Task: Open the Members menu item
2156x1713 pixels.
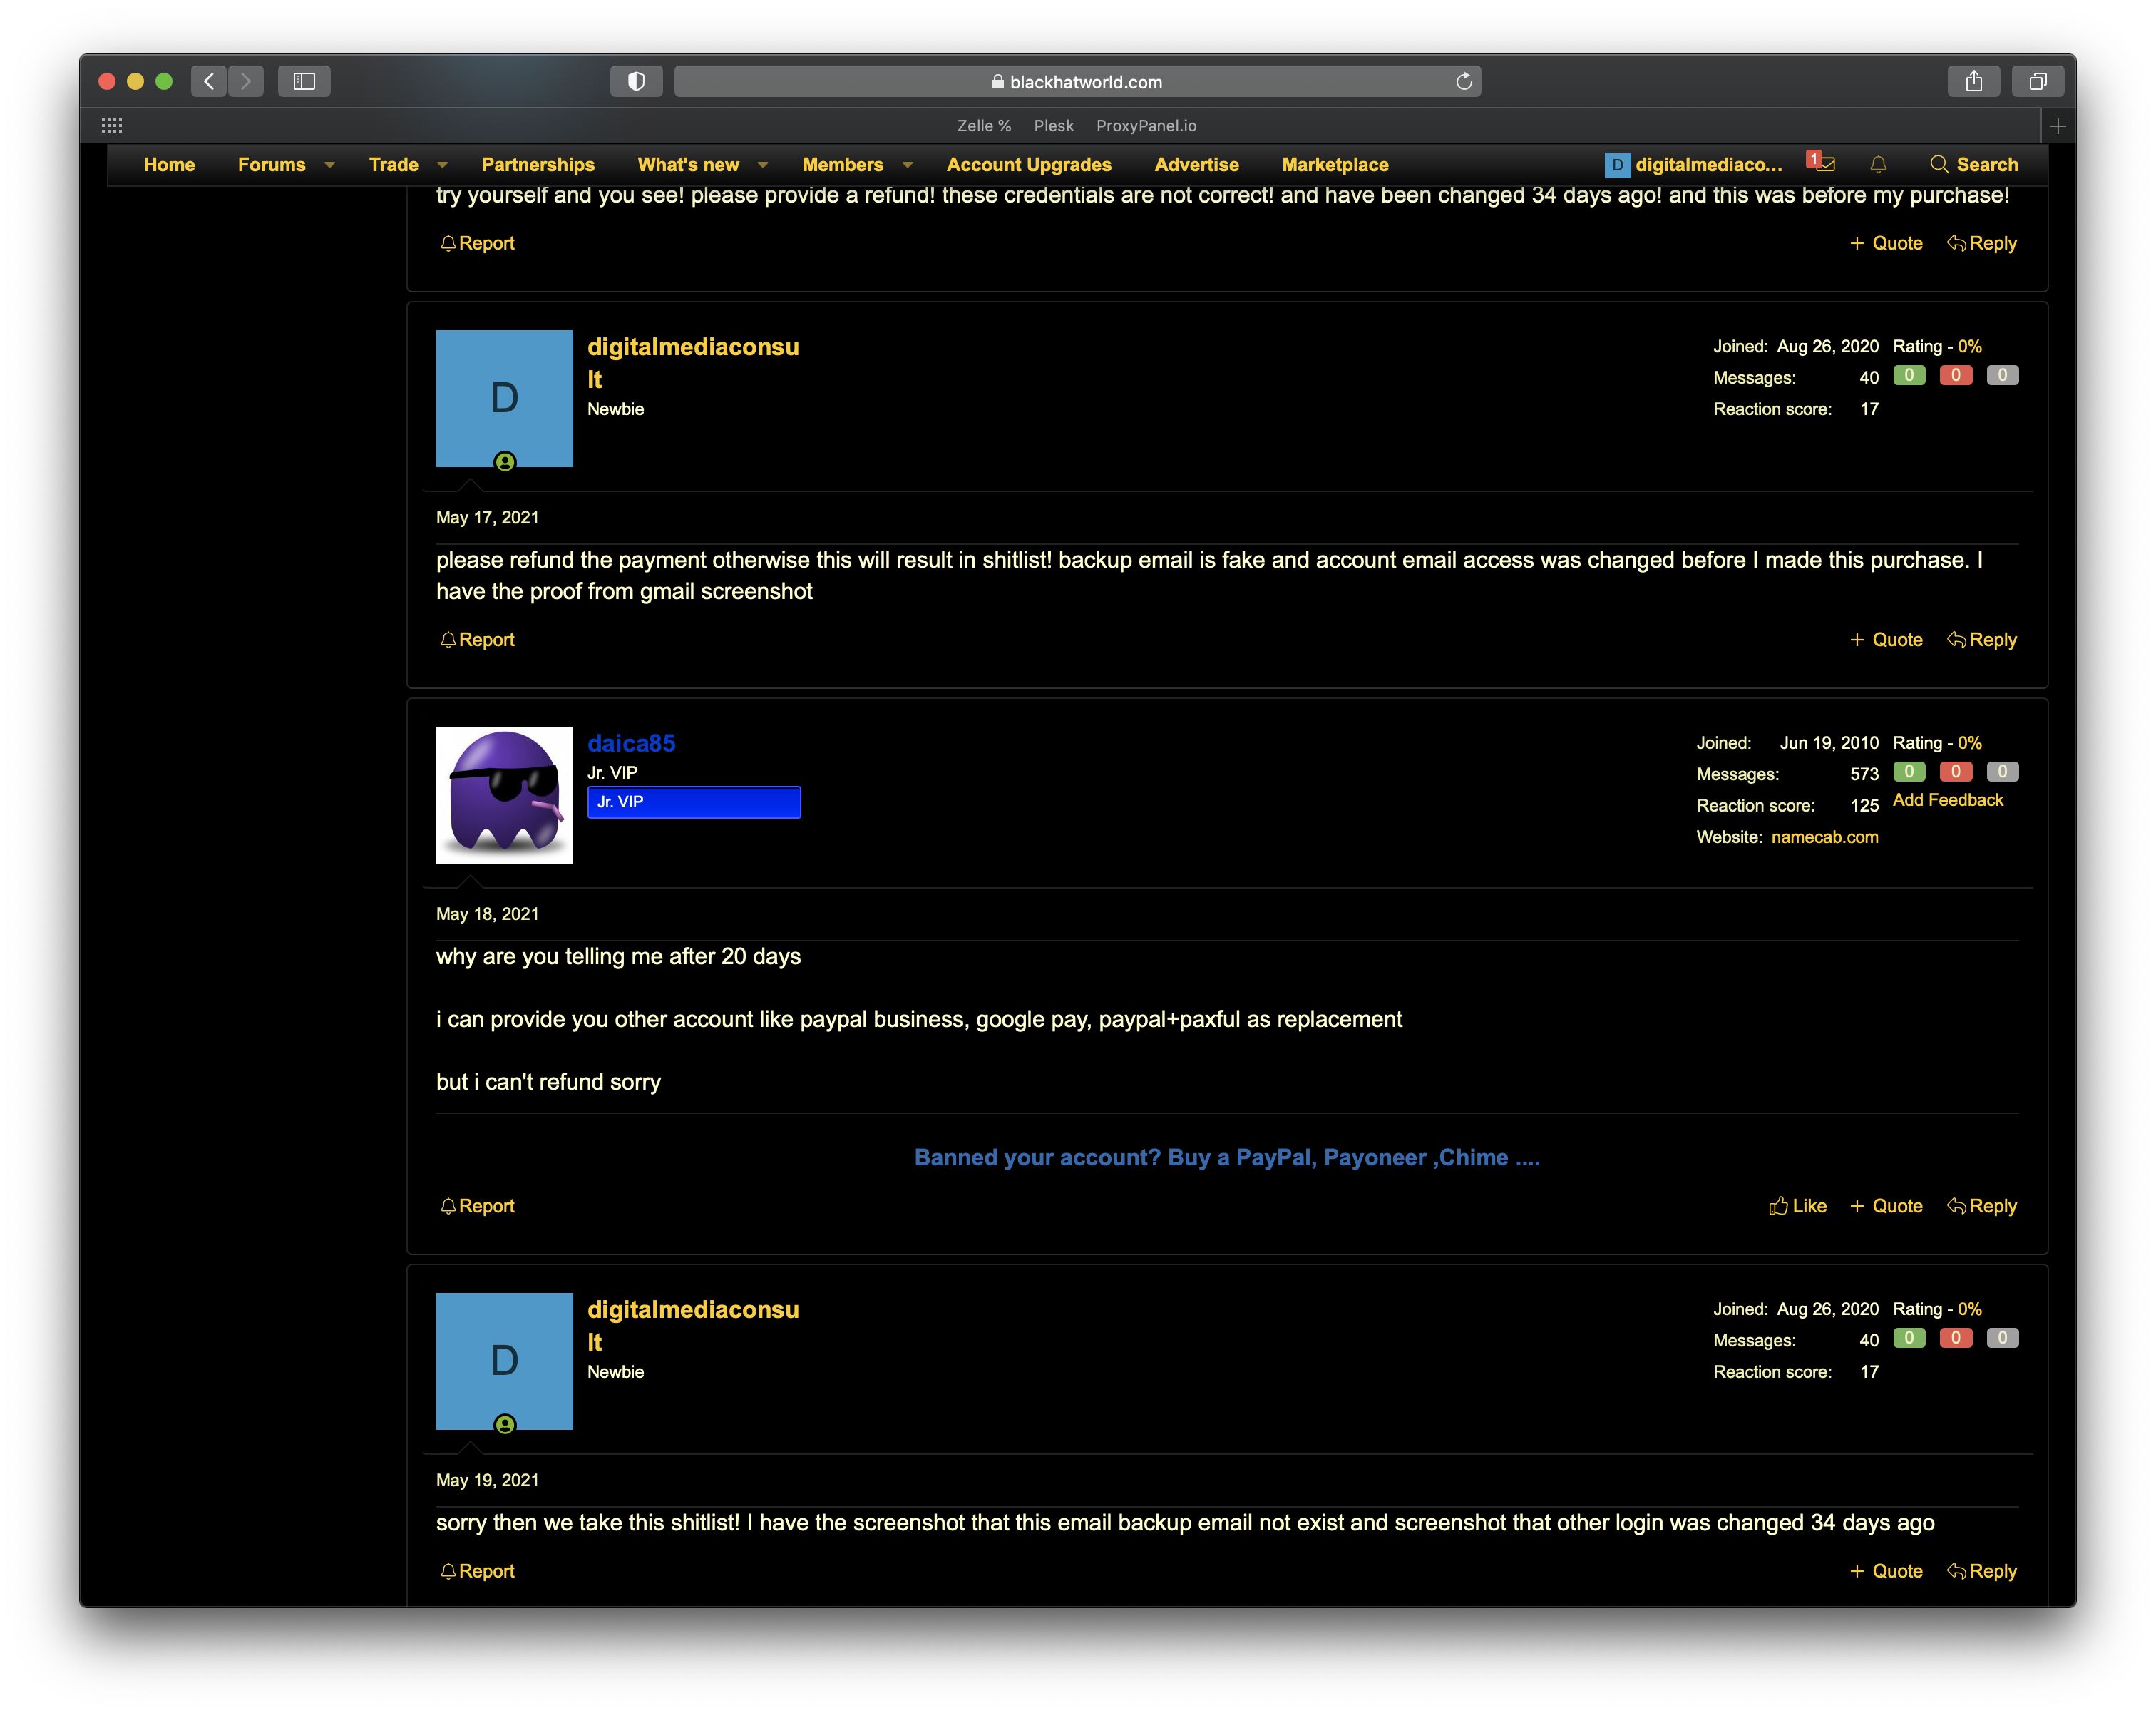Action: coord(843,165)
